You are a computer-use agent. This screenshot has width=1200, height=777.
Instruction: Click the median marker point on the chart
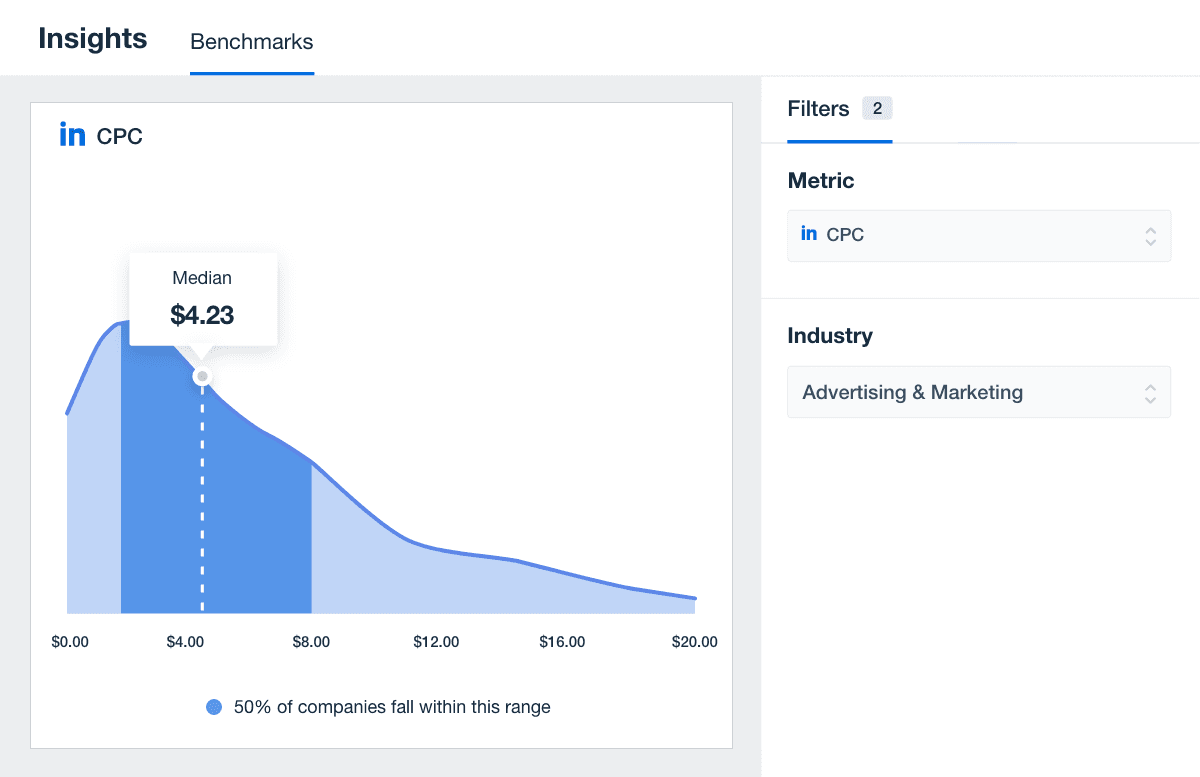[x=202, y=376]
